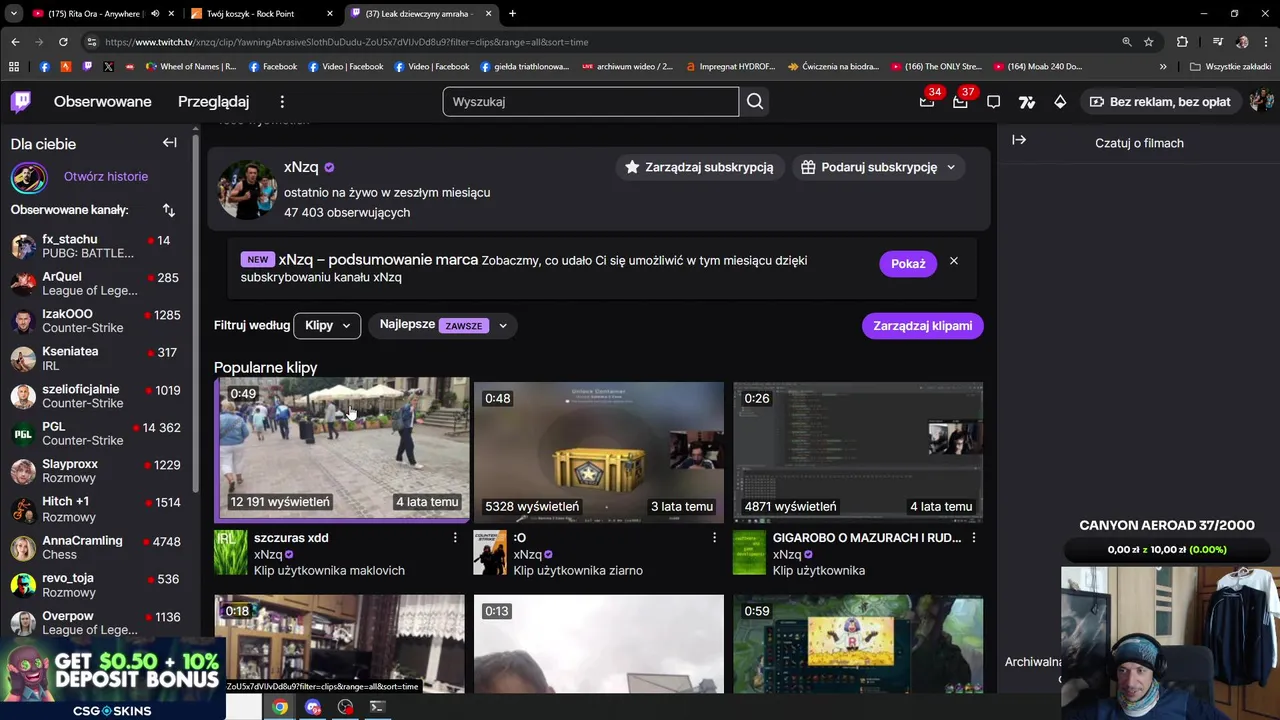Open Obserwowane in the top navigation

click(x=103, y=102)
